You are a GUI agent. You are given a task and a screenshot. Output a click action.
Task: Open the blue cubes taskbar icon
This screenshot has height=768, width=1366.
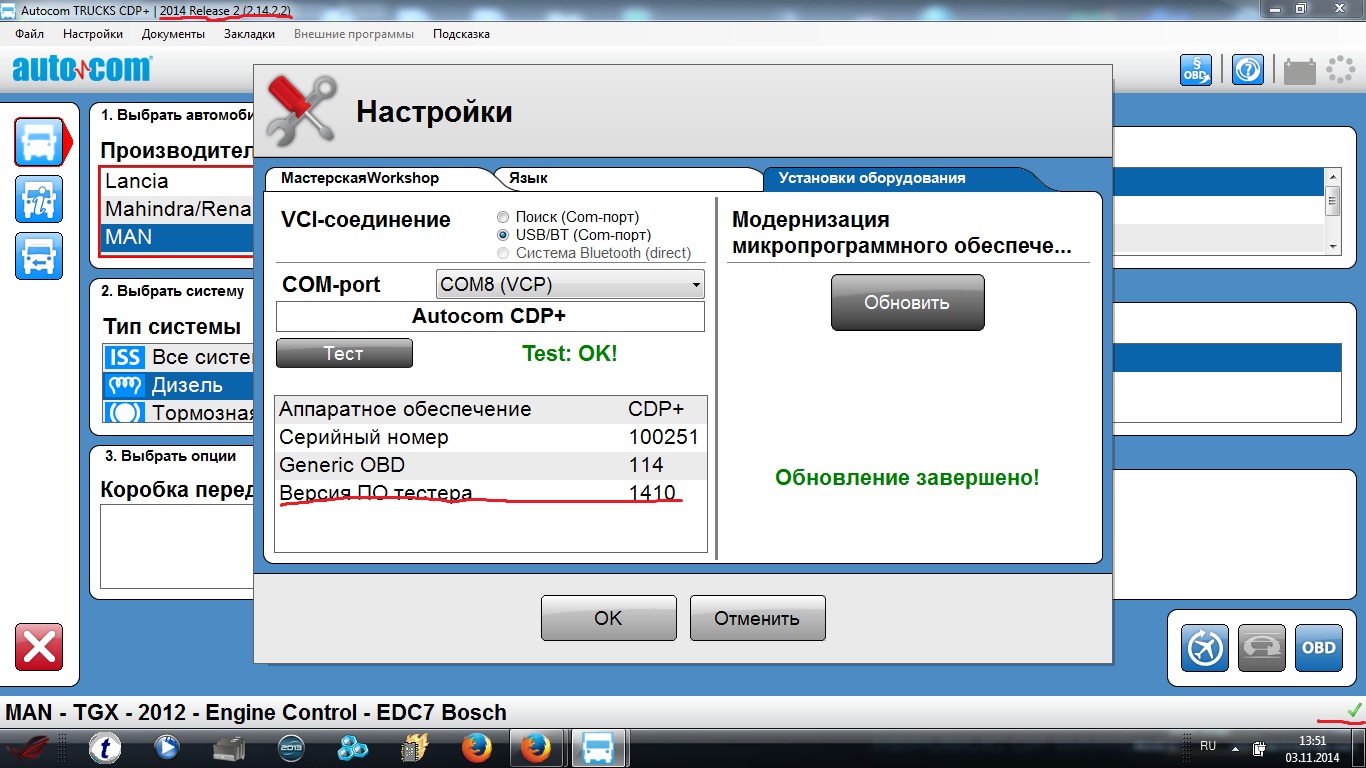[353, 748]
